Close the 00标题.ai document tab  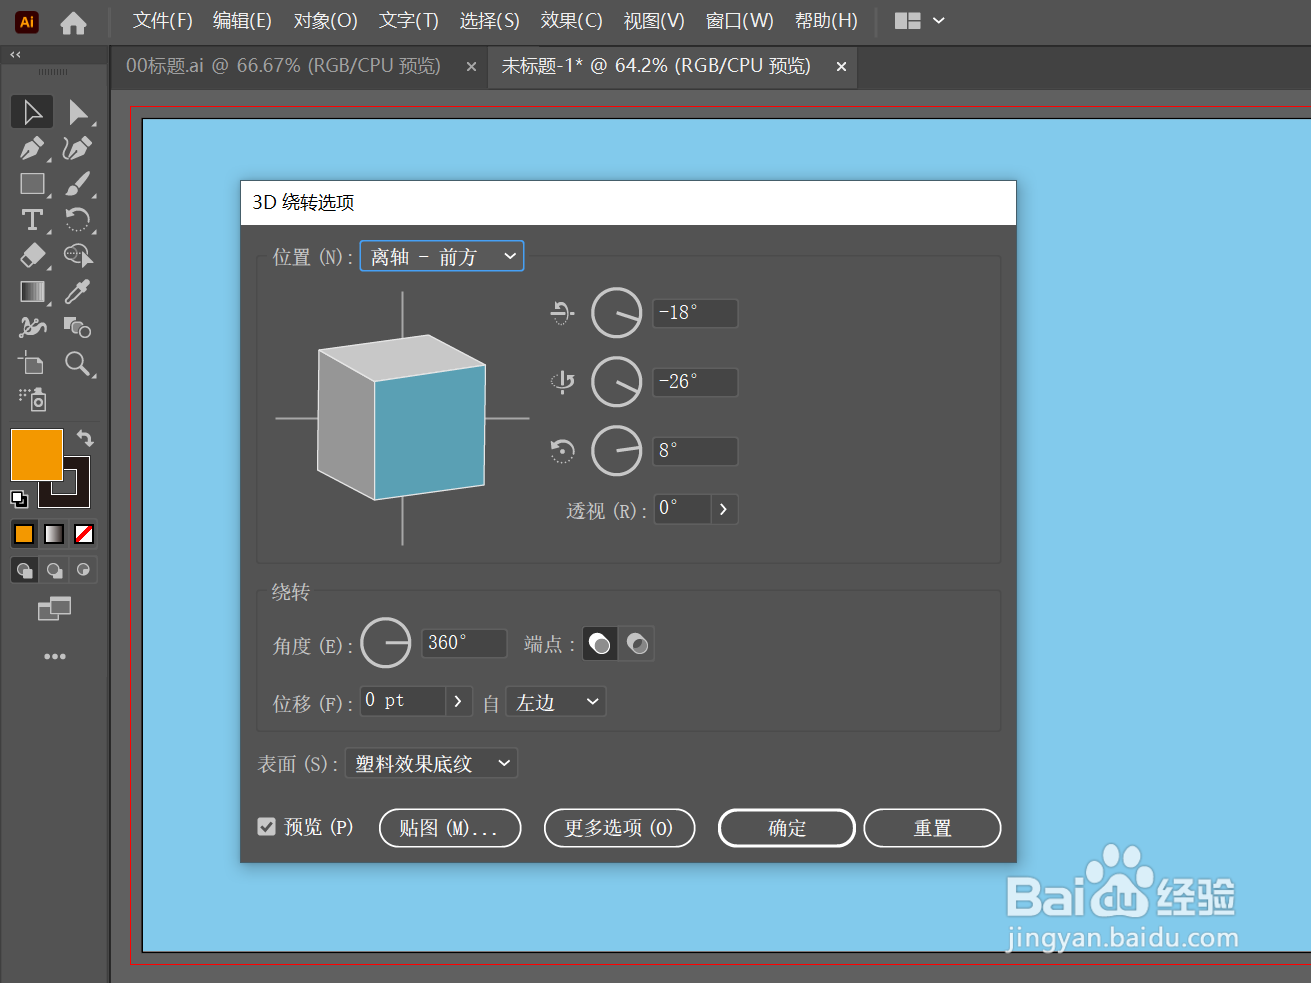[x=471, y=67]
